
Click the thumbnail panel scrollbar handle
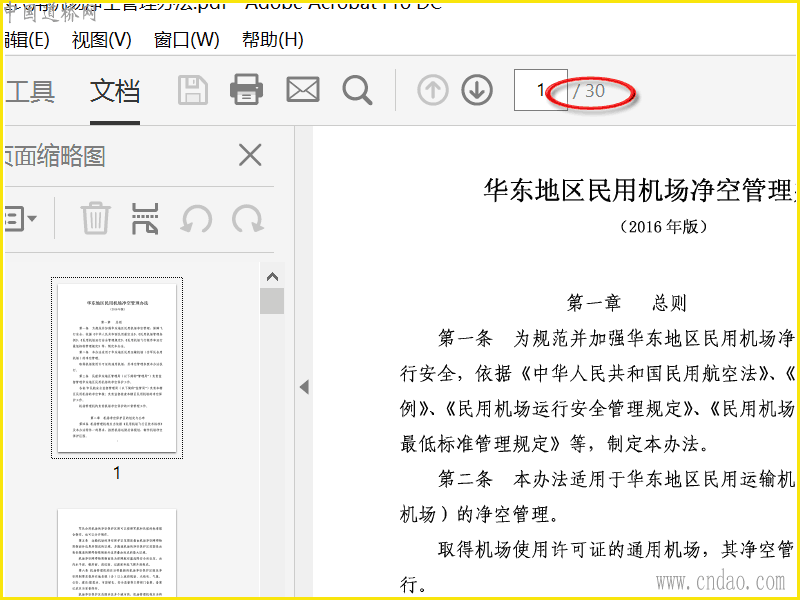pos(272,301)
